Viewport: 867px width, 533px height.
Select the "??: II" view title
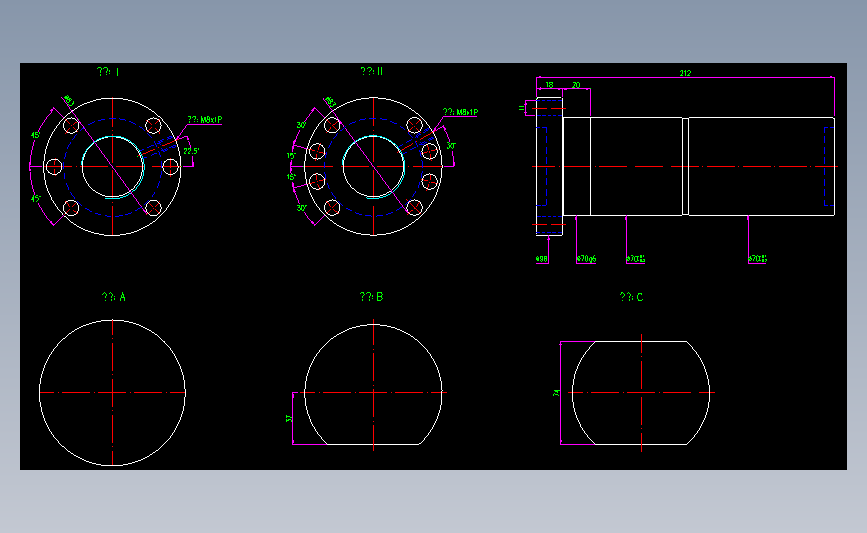coord(372,71)
